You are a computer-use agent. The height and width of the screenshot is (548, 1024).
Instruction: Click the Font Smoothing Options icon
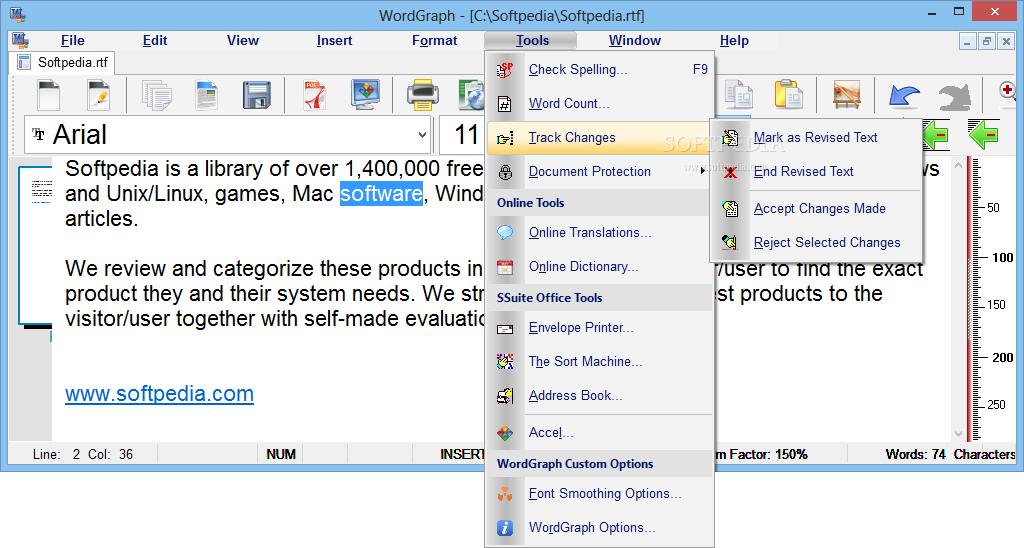pos(505,494)
